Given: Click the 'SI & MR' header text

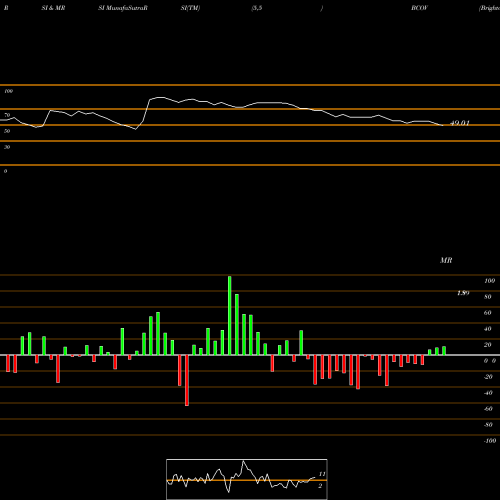Looking at the screenshot, I should (53, 8).
